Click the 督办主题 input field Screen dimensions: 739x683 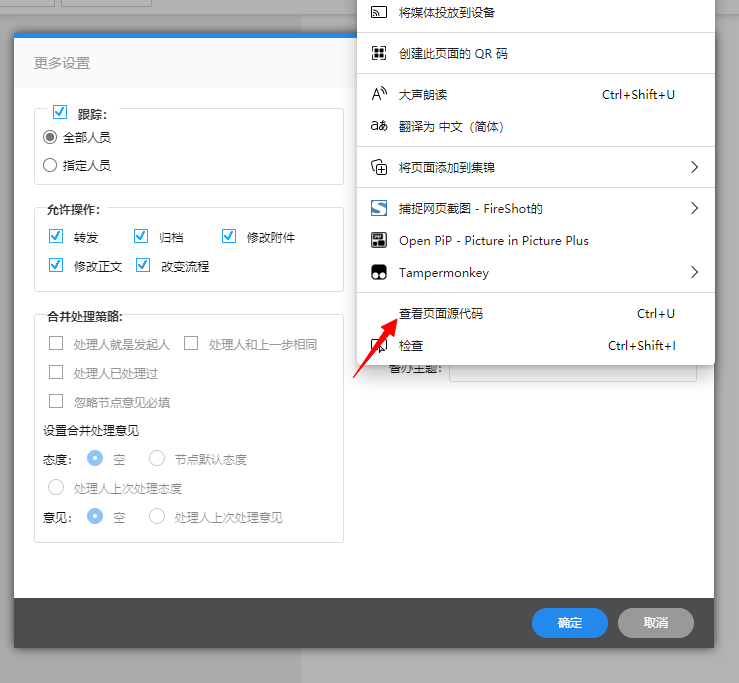[x=573, y=373]
